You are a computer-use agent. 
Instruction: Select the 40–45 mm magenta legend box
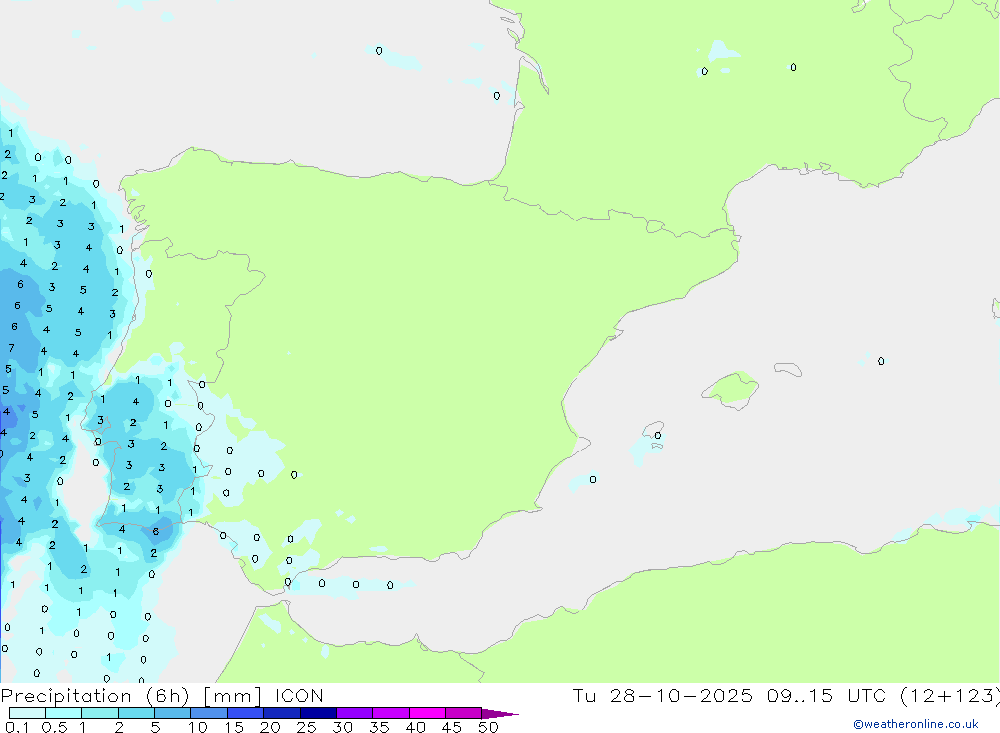click(x=427, y=713)
